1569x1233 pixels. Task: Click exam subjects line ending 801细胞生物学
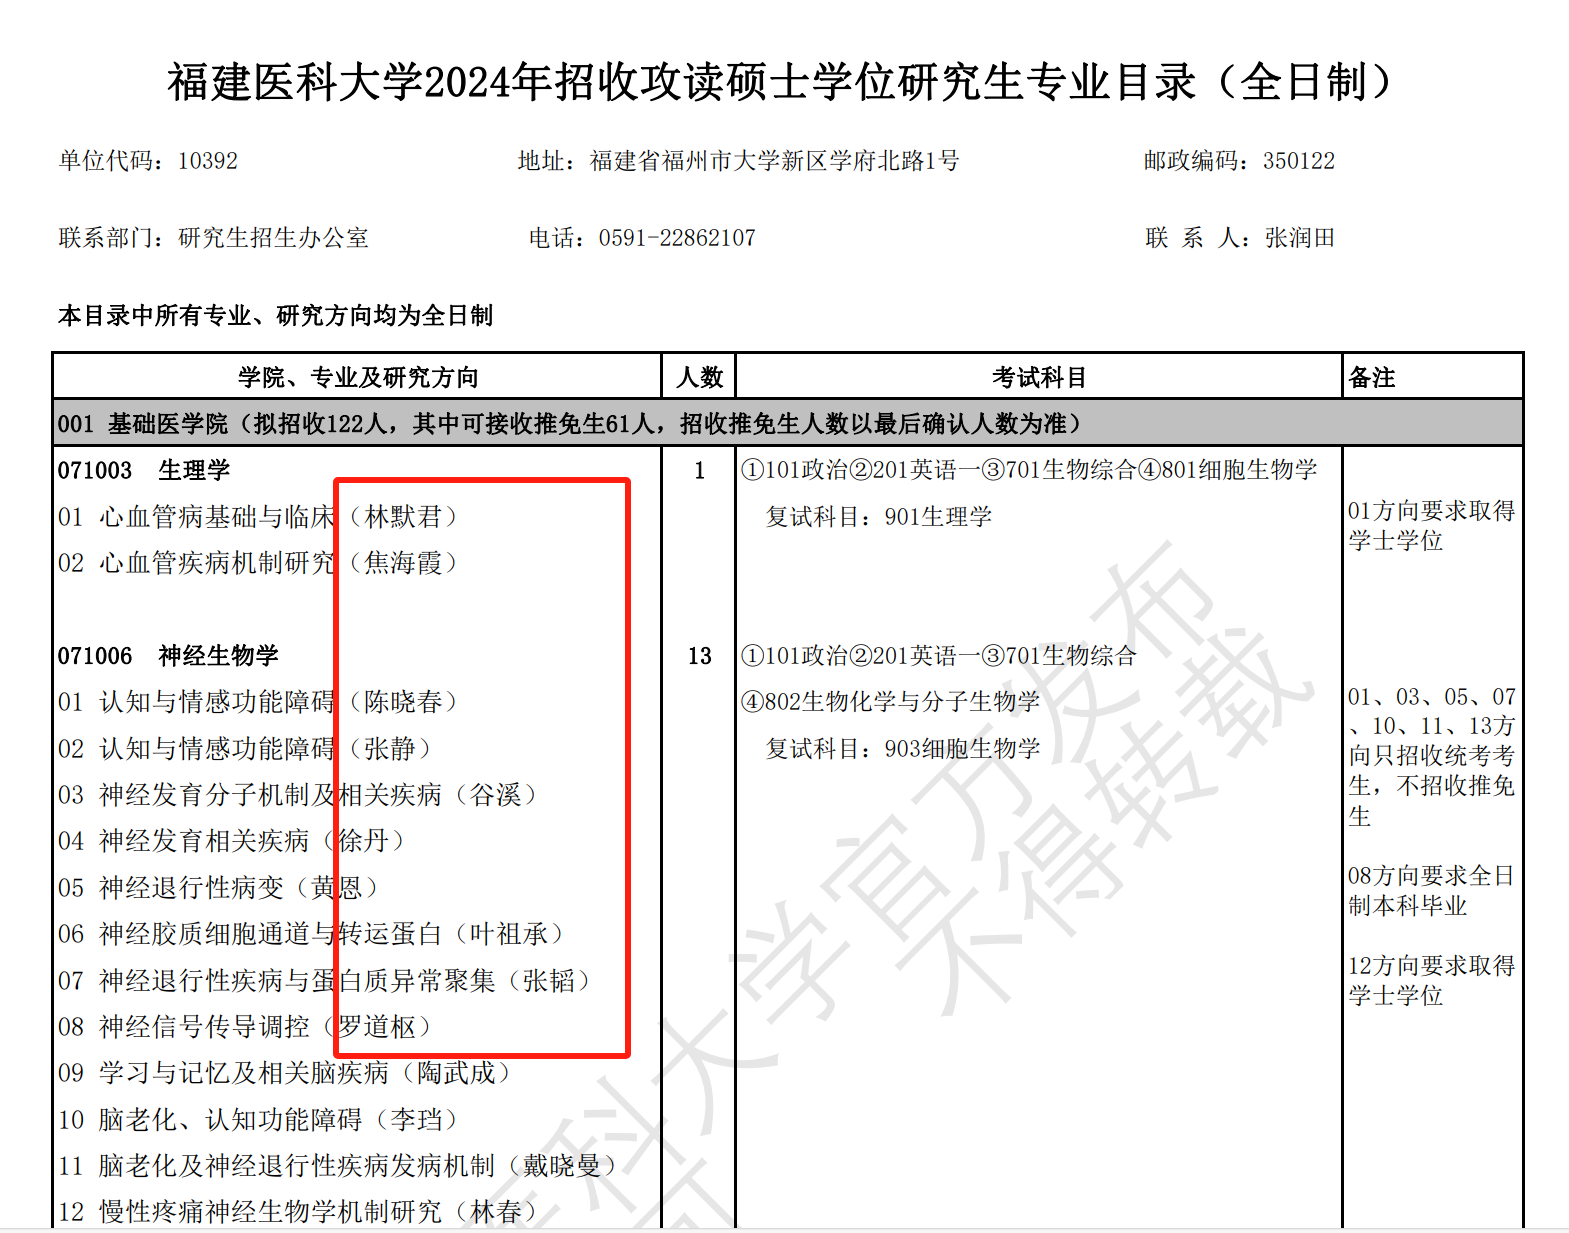tap(1029, 470)
